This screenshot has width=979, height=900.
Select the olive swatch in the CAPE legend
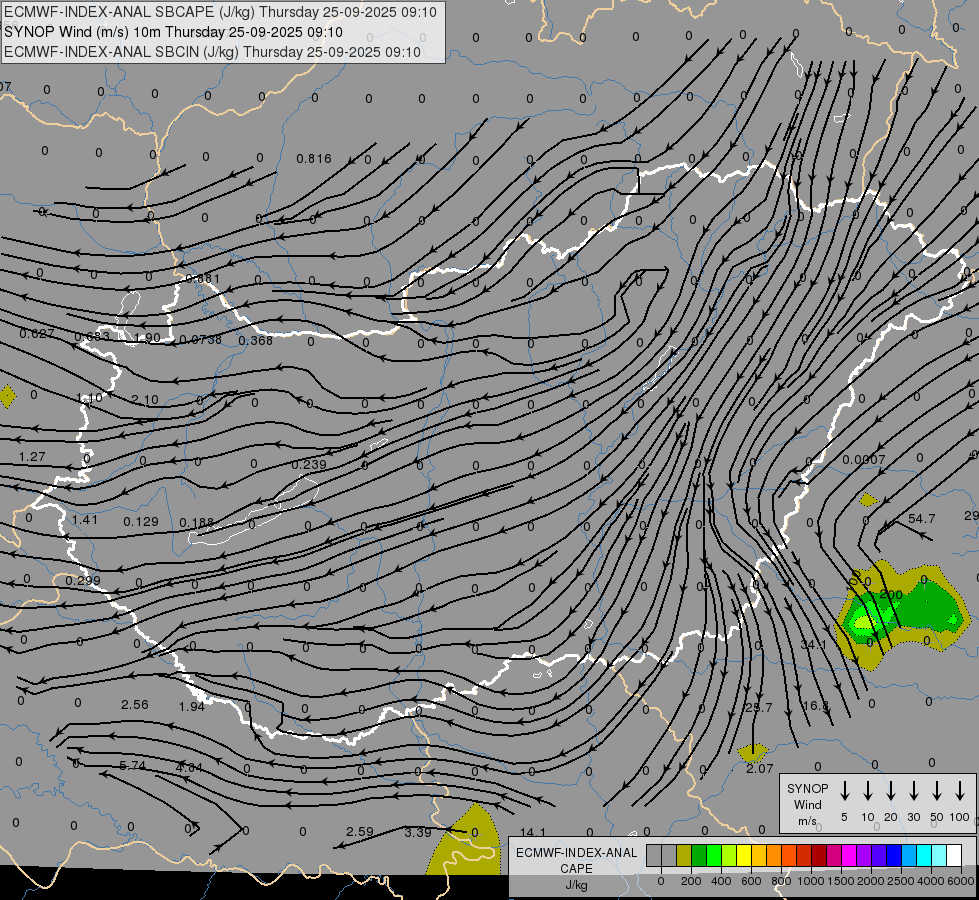coord(684,855)
